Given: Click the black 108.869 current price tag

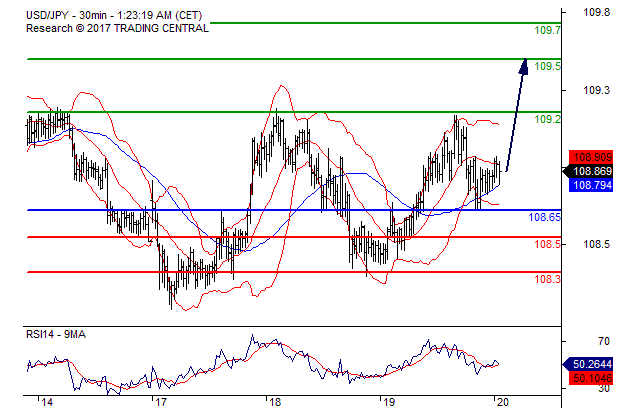Looking at the screenshot, I should click(589, 171).
